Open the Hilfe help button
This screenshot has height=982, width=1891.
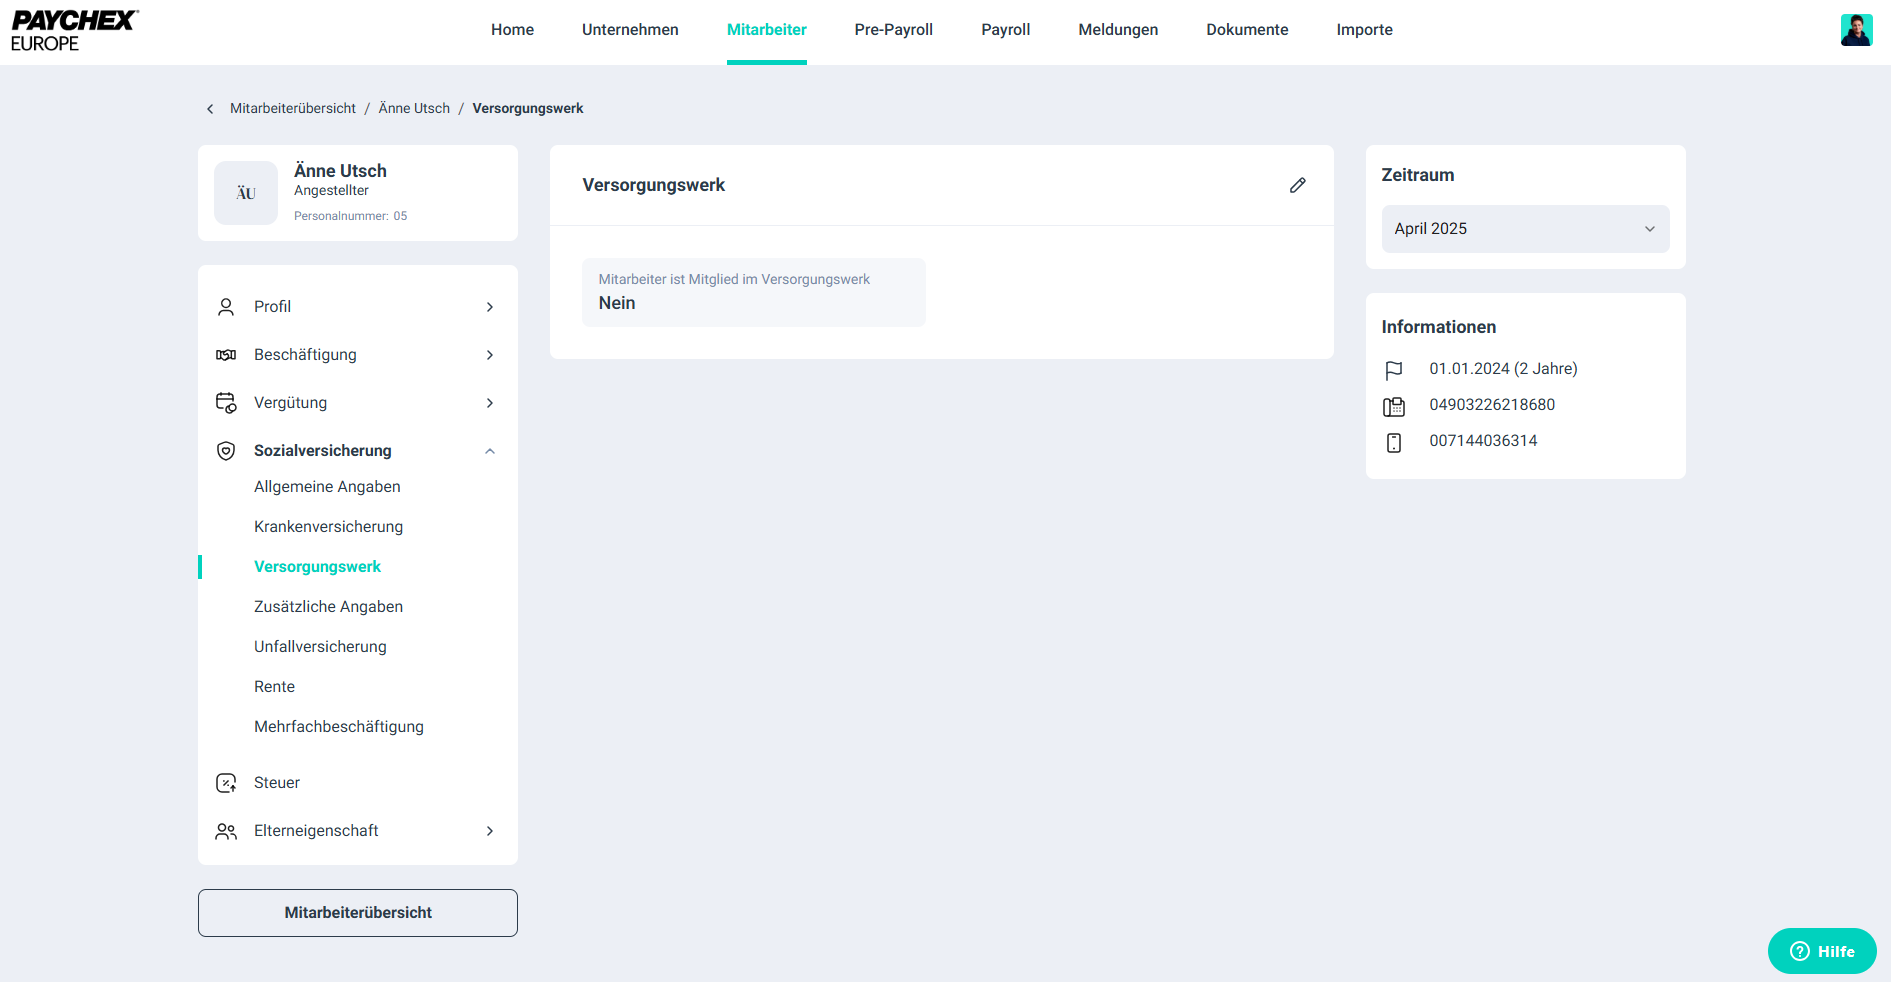click(1821, 951)
